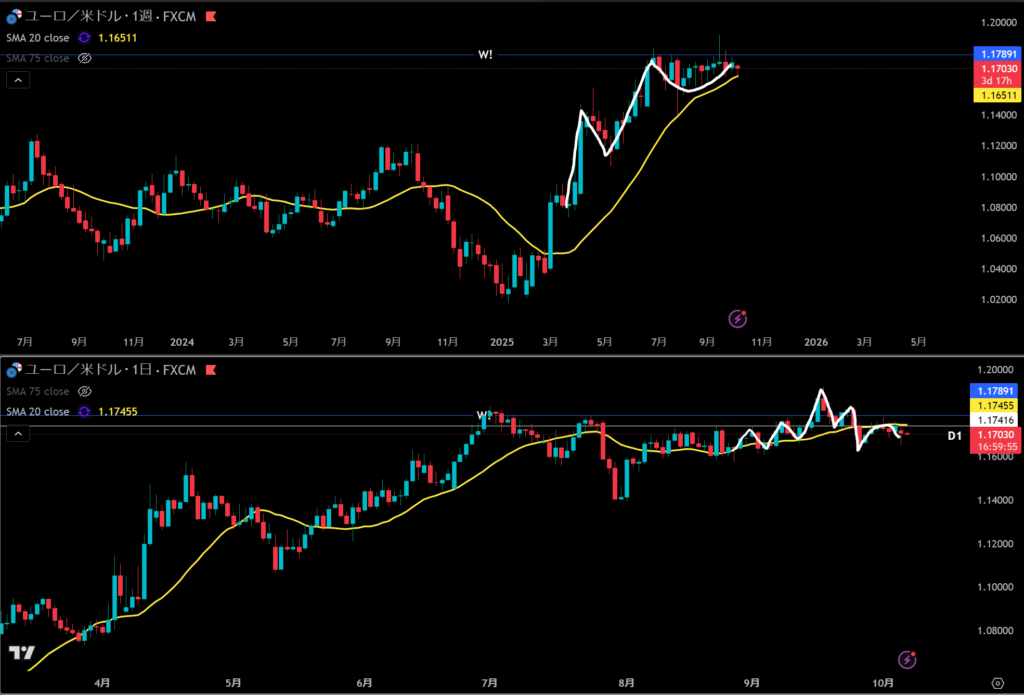
Task: Click the red flag on weekly chart title
Action: [x=210, y=18]
